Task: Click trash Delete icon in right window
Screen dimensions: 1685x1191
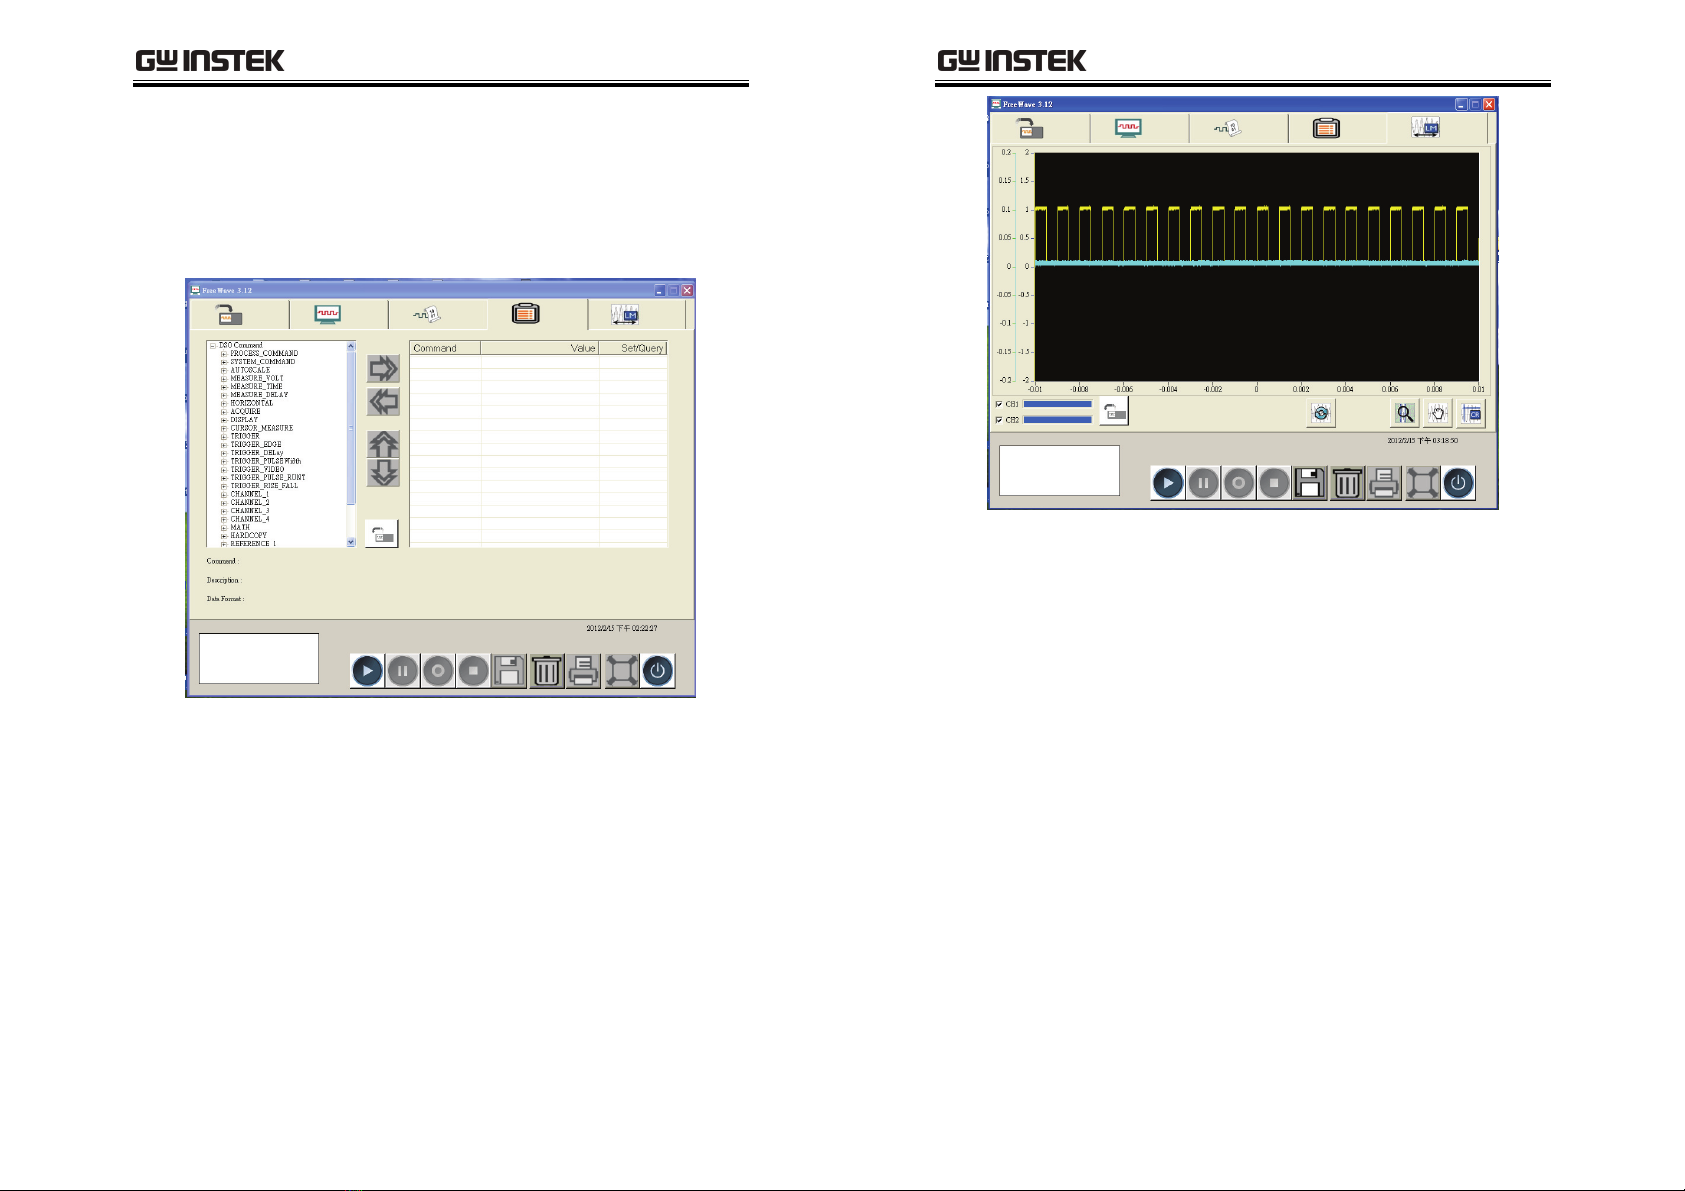Action: coord(1347,484)
